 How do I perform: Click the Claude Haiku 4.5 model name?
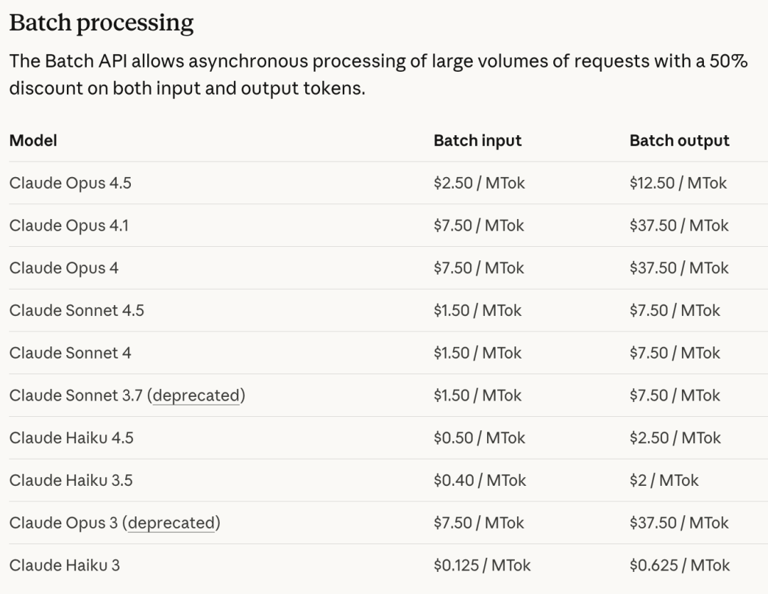click(71, 438)
